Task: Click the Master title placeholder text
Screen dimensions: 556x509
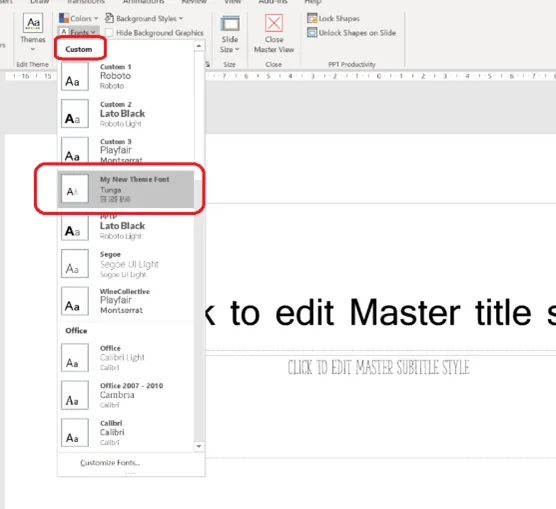Action: [x=380, y=312]
